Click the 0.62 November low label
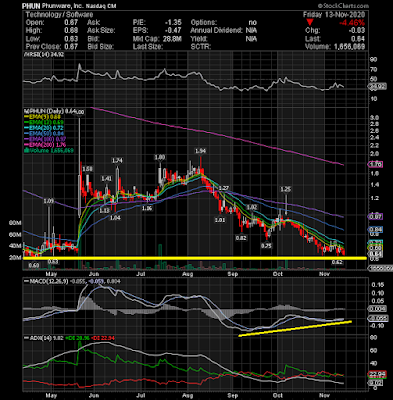Viewport: 393px width, 400px height. [x=337, y=263]
